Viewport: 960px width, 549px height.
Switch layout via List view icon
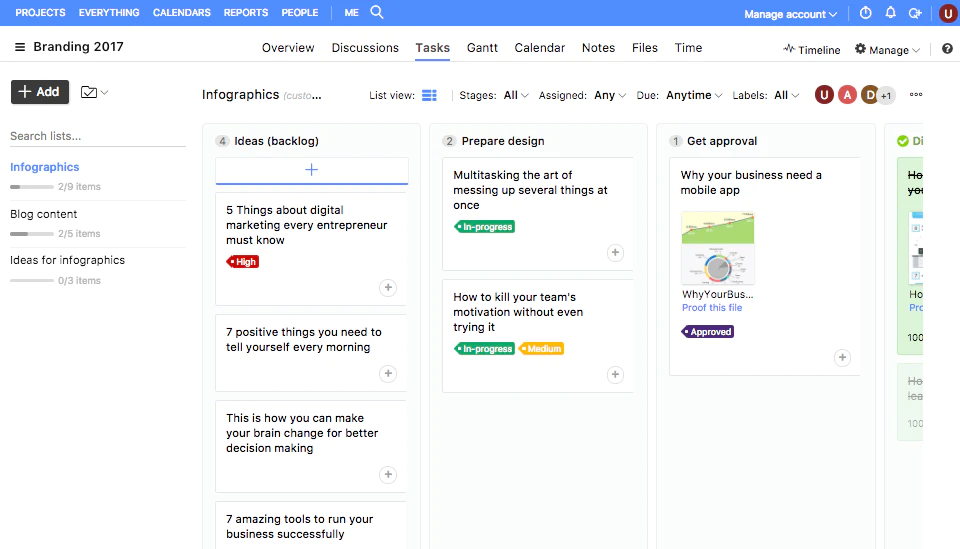[429, 95]
